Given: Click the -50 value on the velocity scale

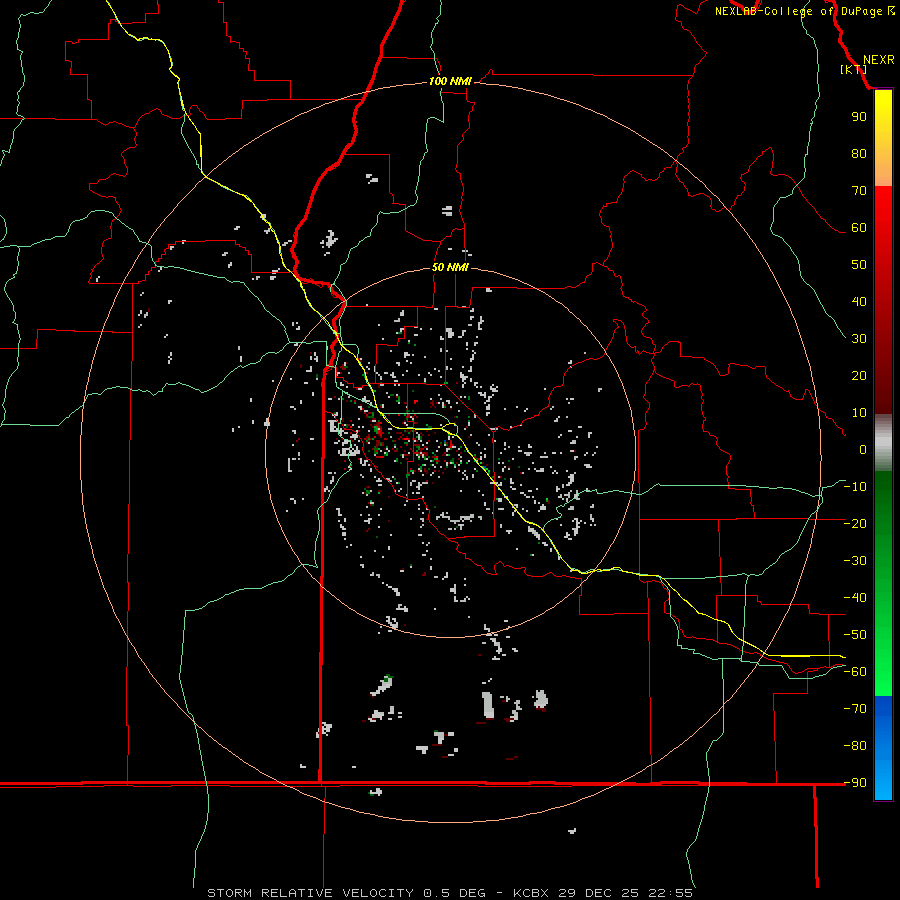Looking at the screenshot, I should coord(855,635).
